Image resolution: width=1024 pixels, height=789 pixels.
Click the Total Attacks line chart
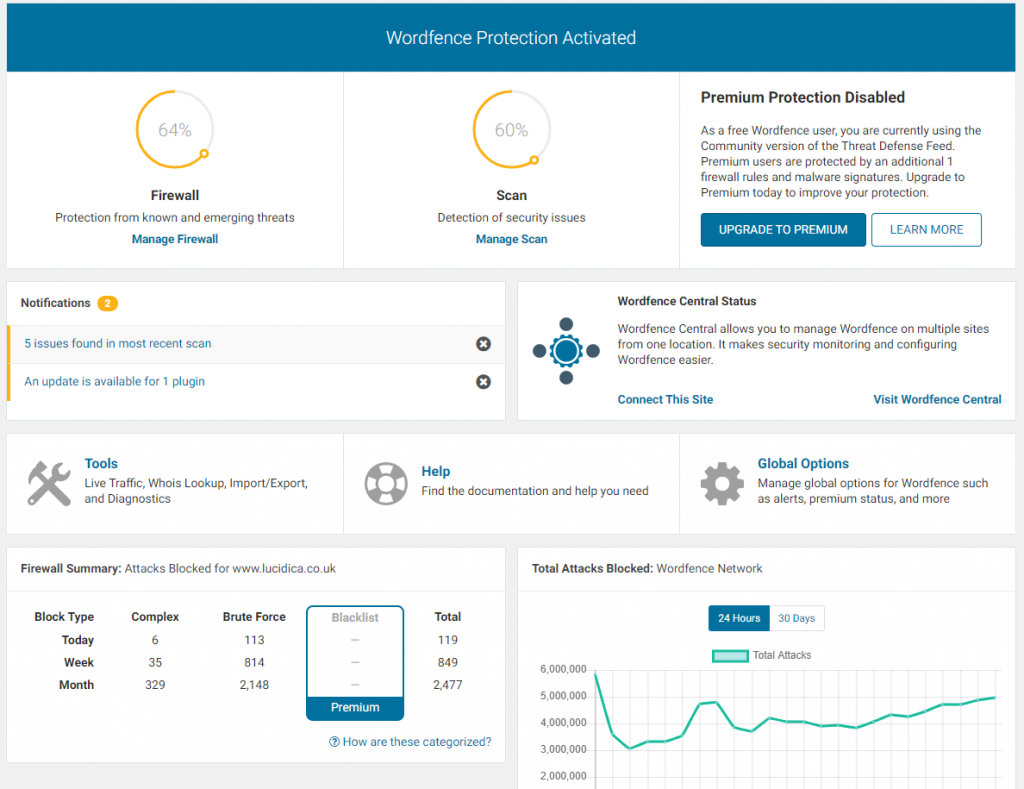tap(797, 728)
